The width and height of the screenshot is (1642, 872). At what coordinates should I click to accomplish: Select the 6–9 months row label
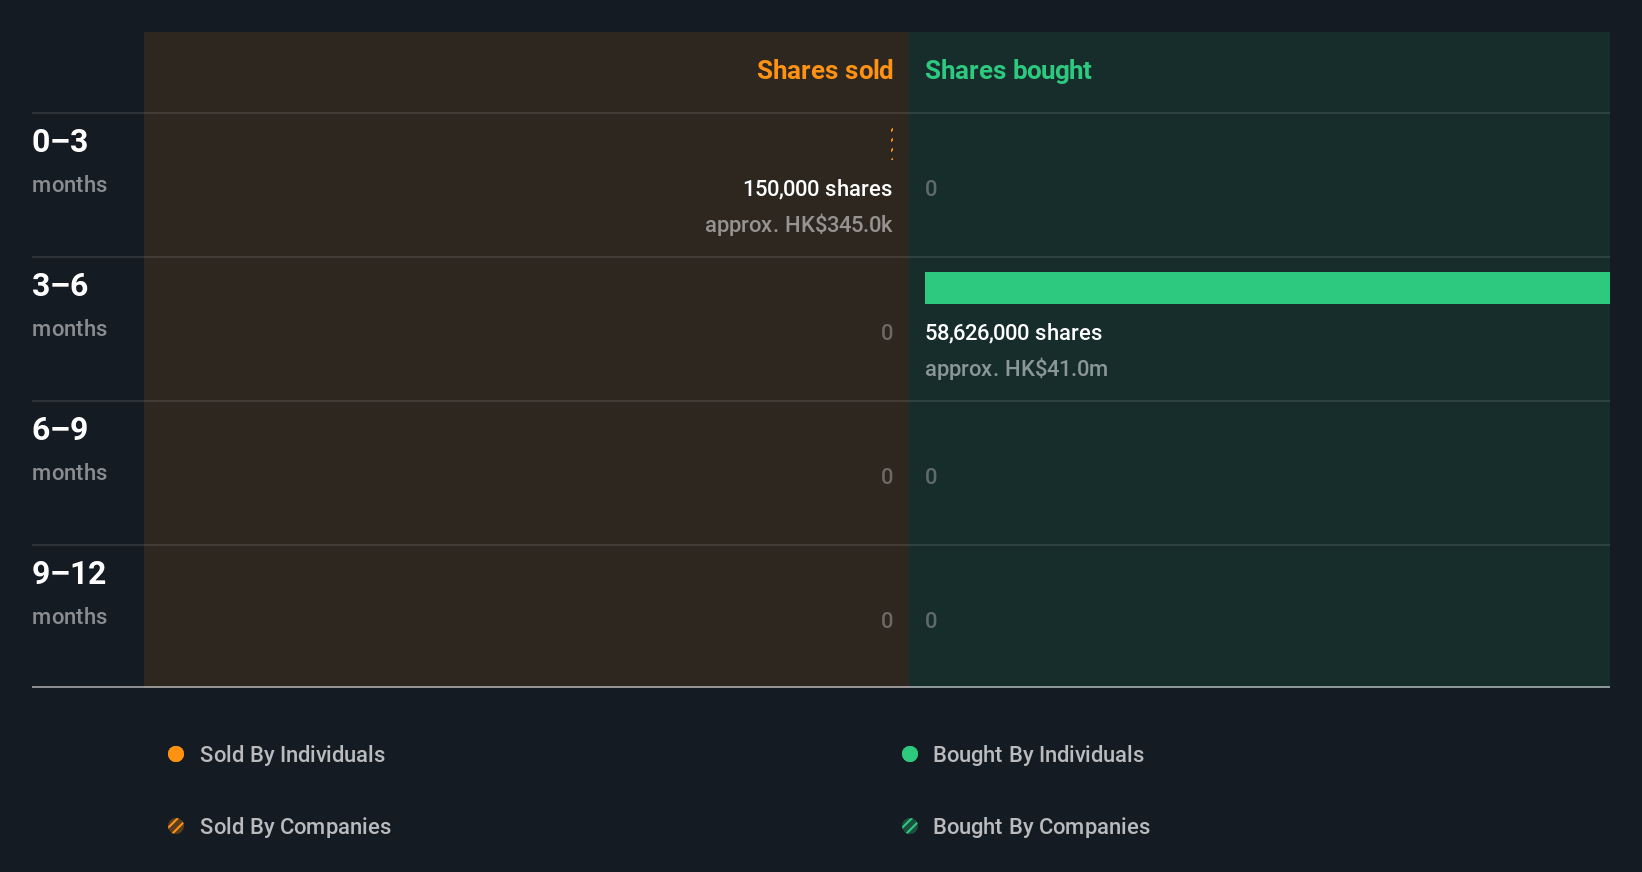click(x=69, y=449)
